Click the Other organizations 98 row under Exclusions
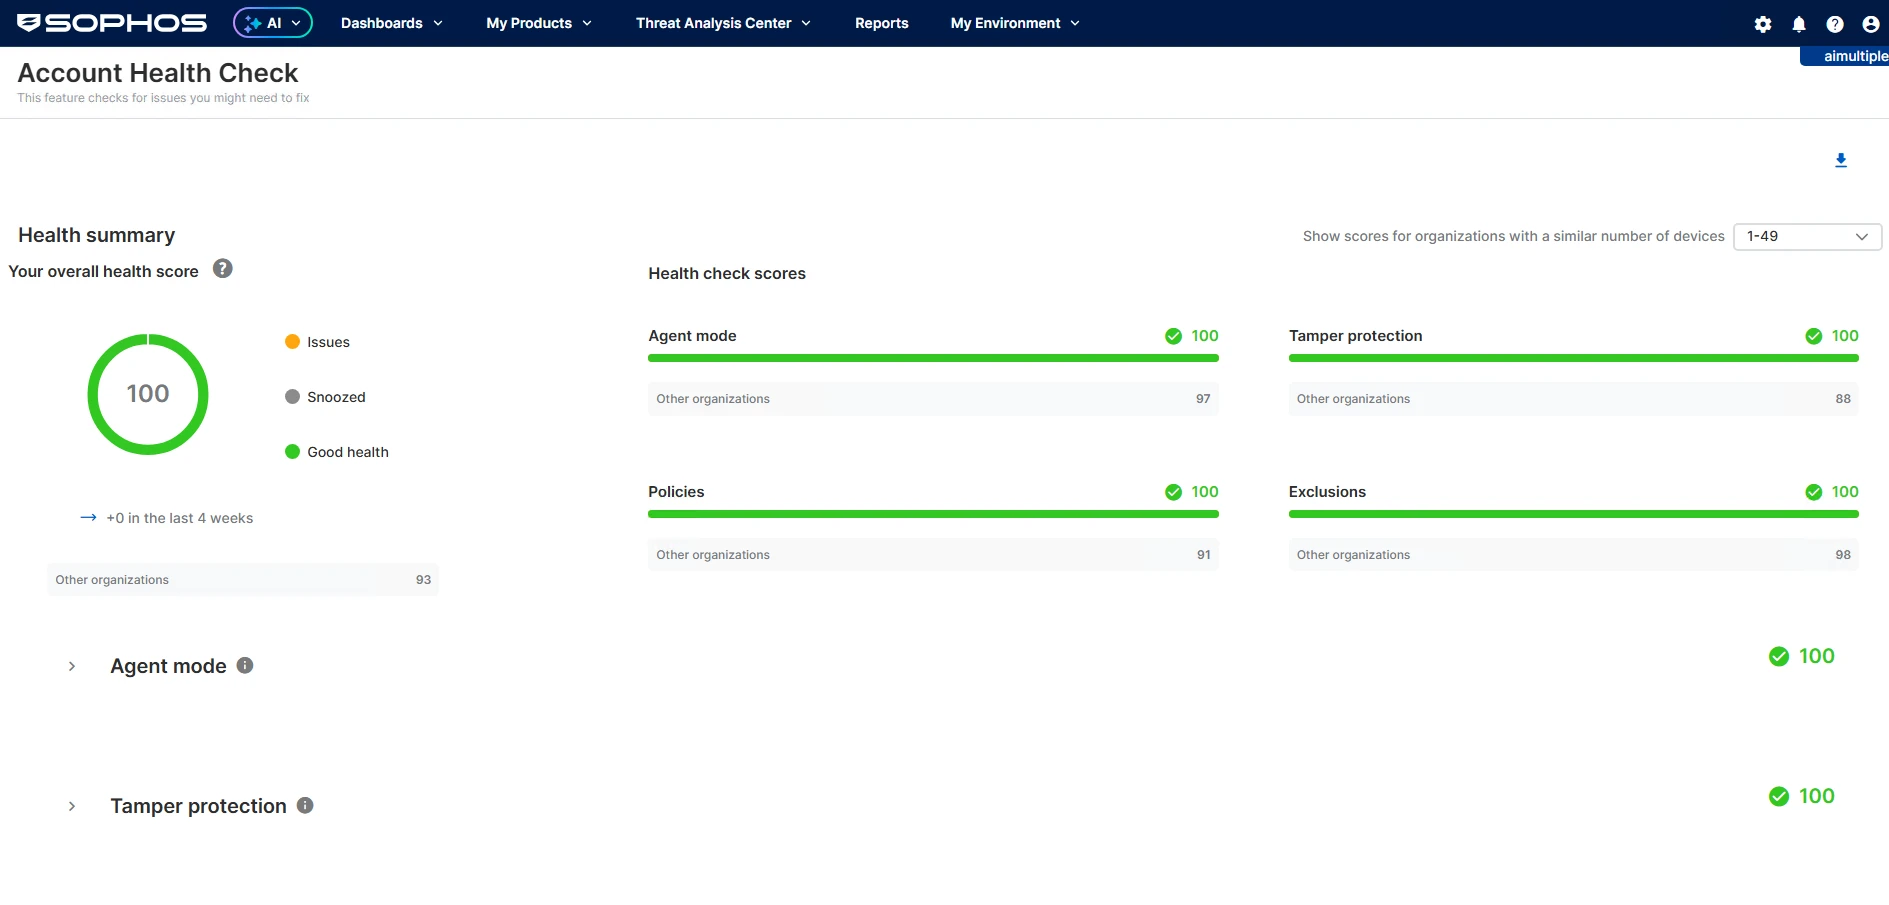 click(1573, 555)
